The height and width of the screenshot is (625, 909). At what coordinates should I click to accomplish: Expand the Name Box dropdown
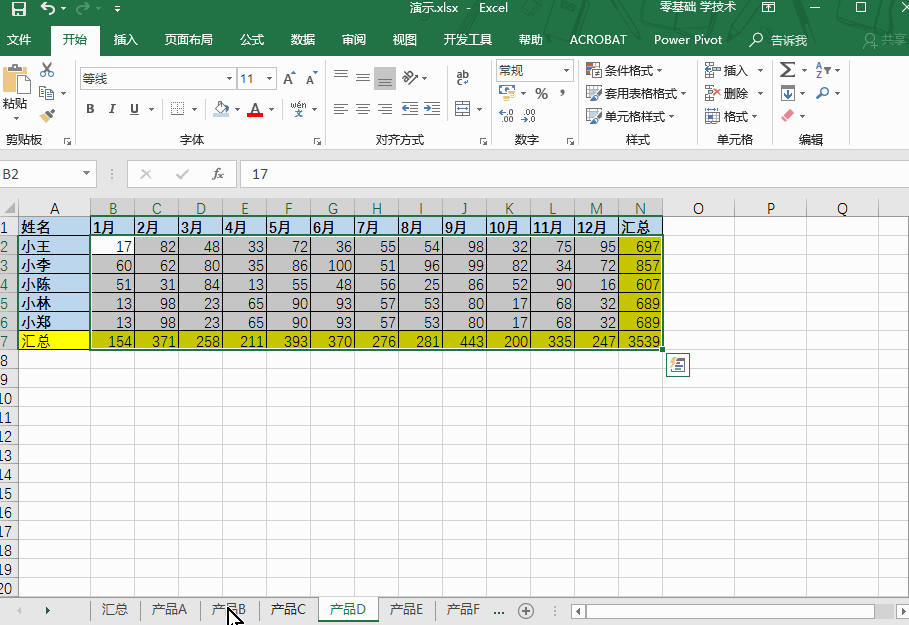click(x=86, y=173)
